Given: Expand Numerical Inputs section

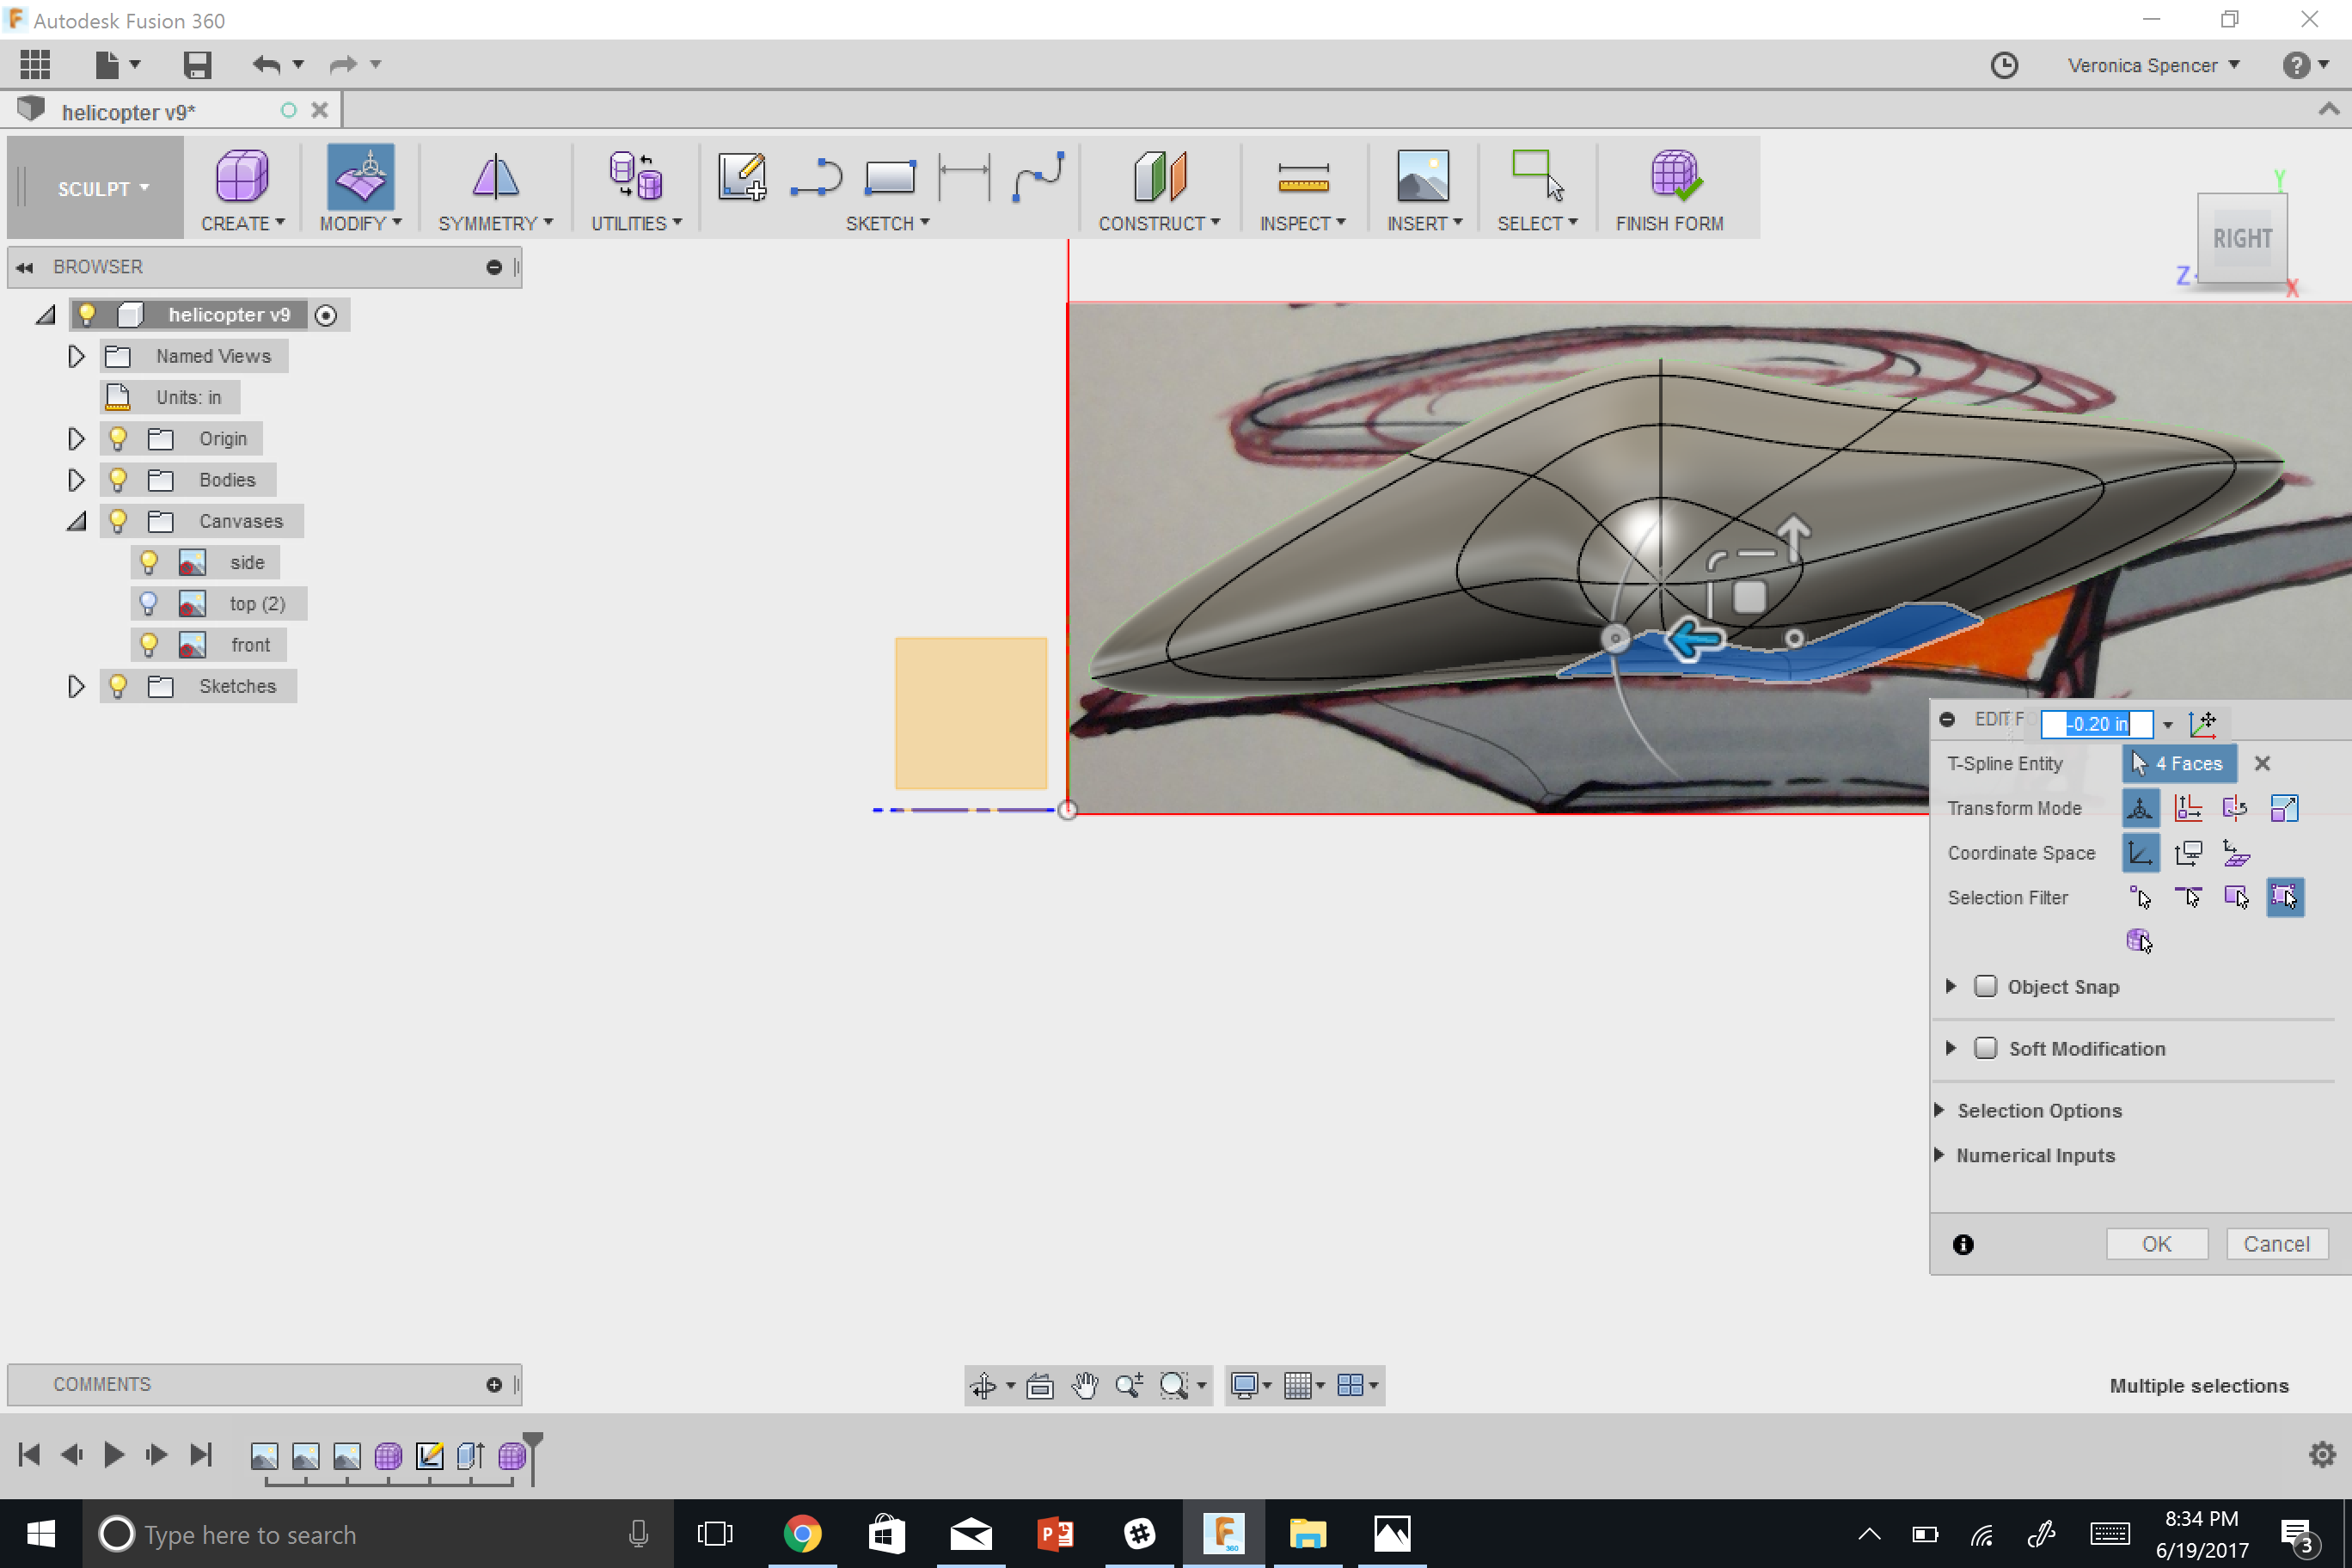Looking at the screenshot, I should click(1939, 1155).
